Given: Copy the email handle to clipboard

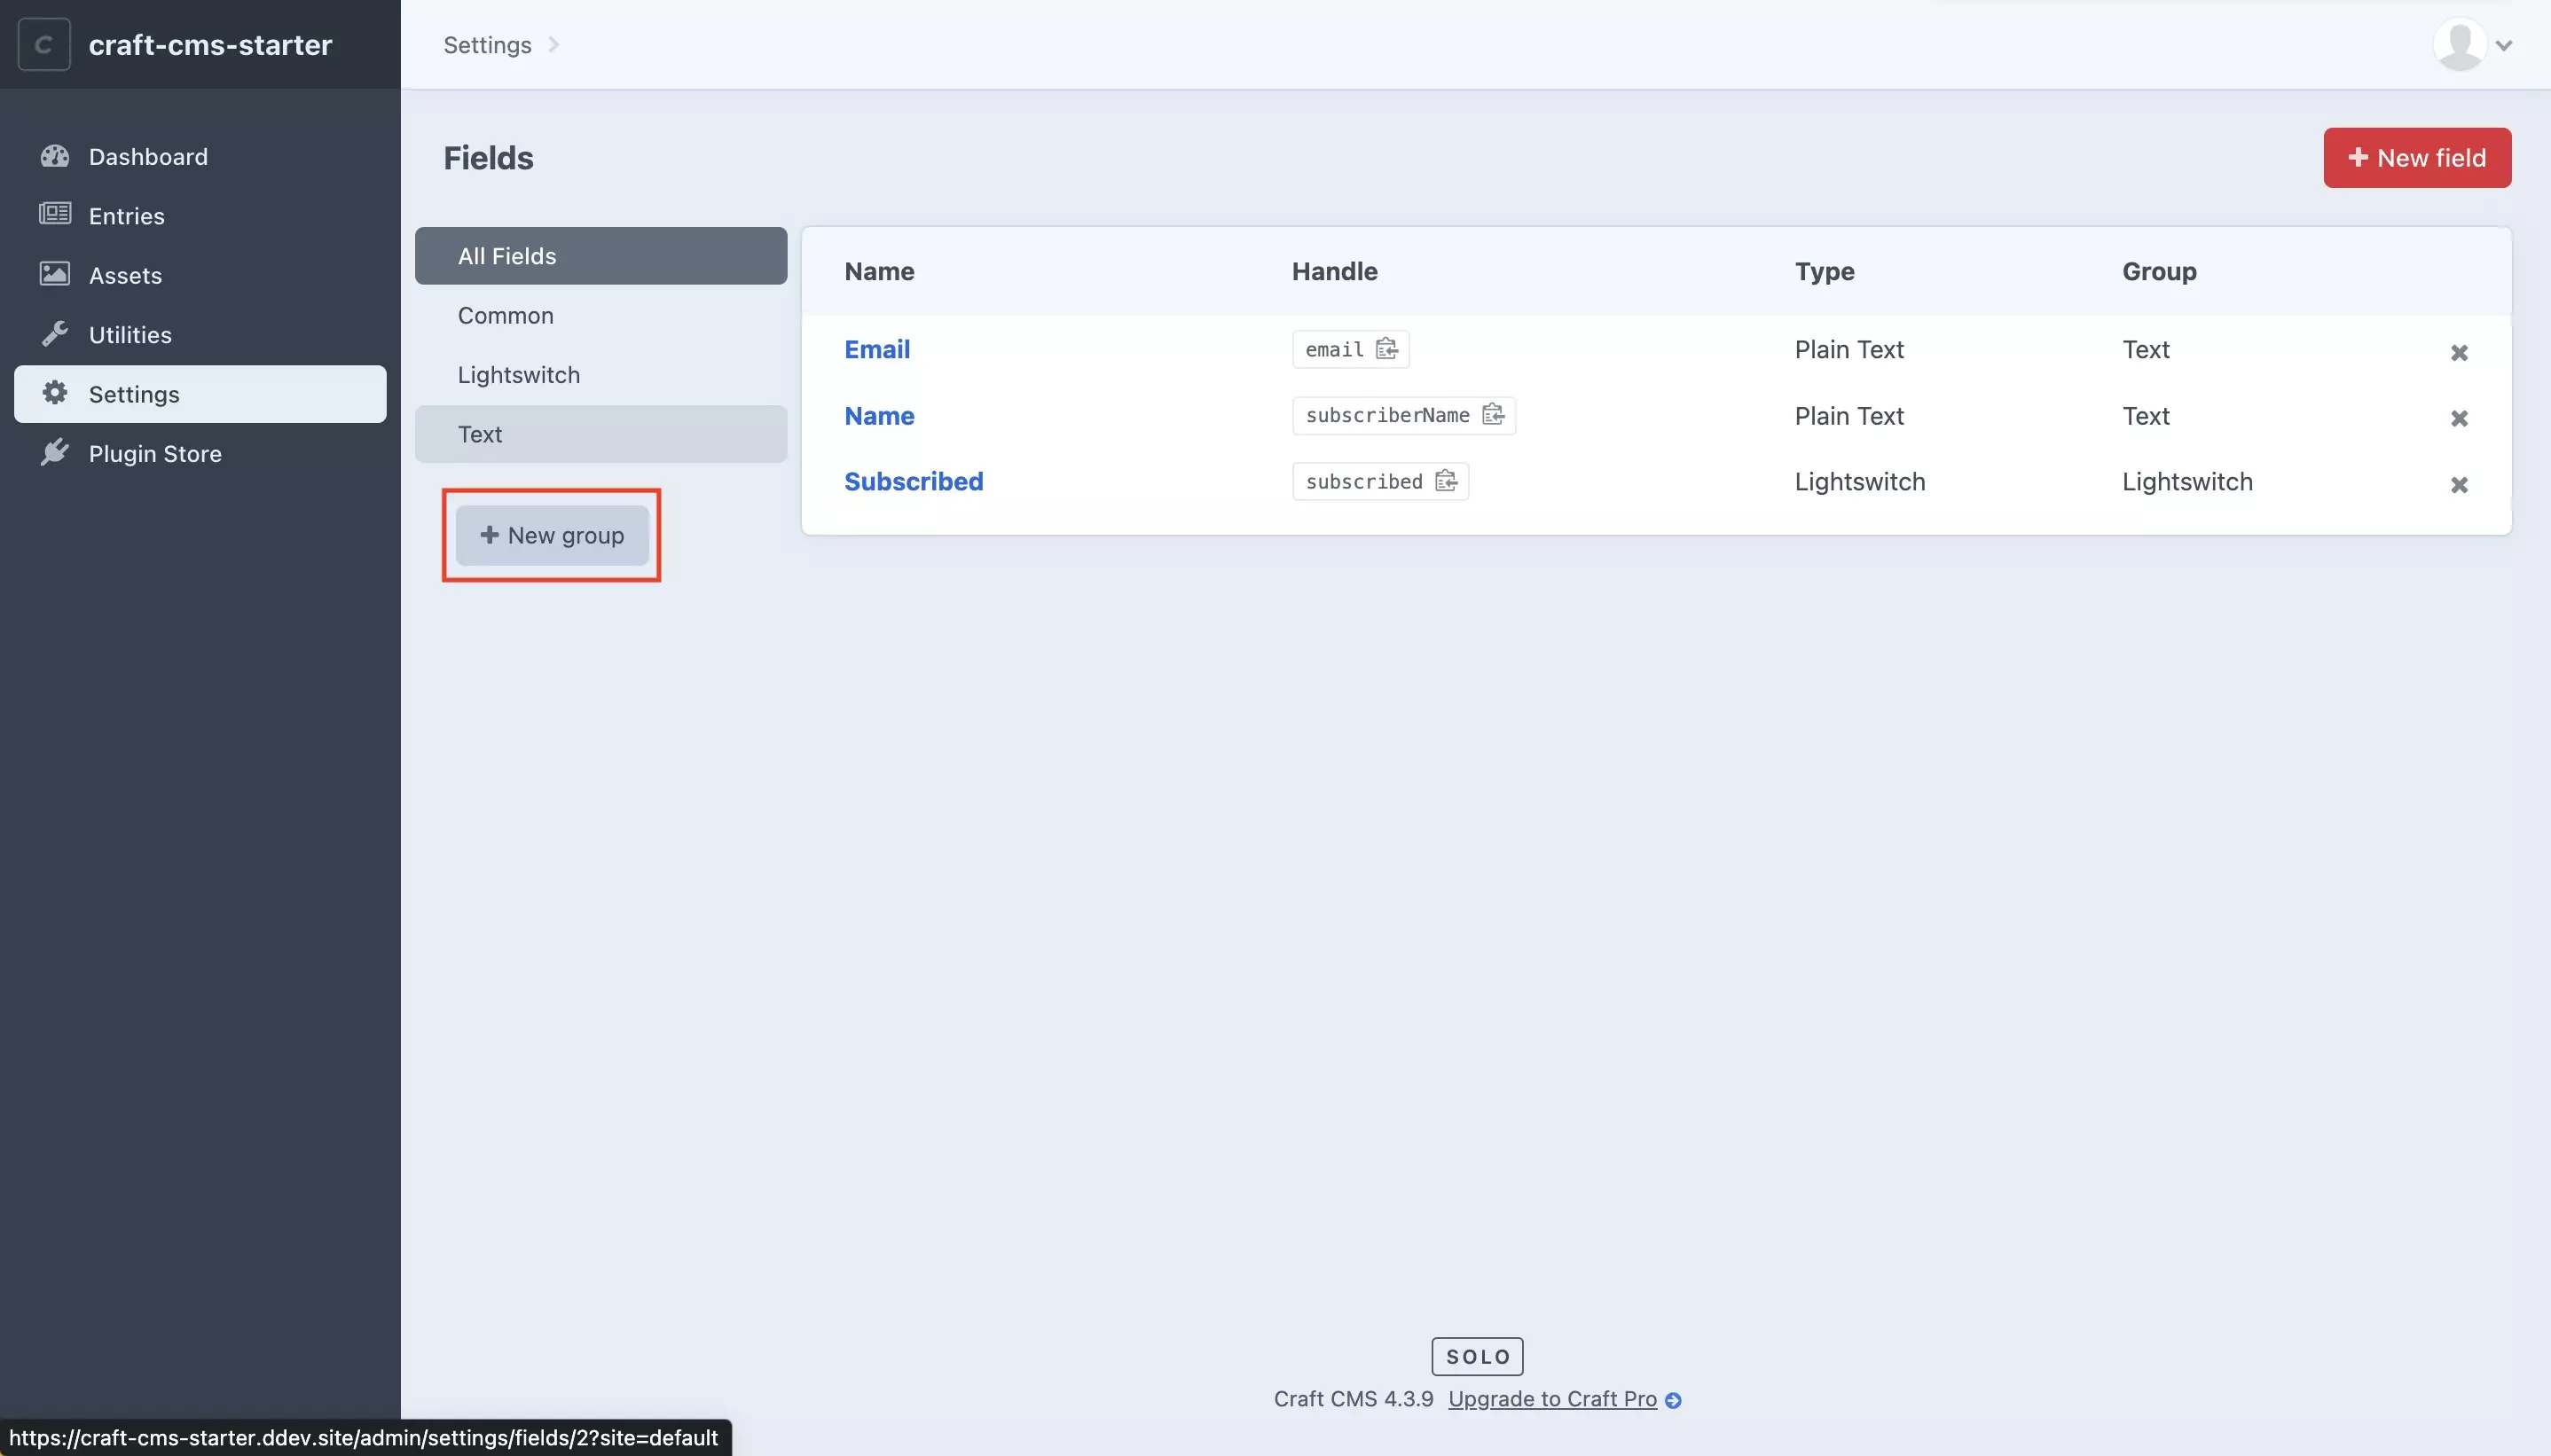Looking at the screenshot, I should [1386, 349].
